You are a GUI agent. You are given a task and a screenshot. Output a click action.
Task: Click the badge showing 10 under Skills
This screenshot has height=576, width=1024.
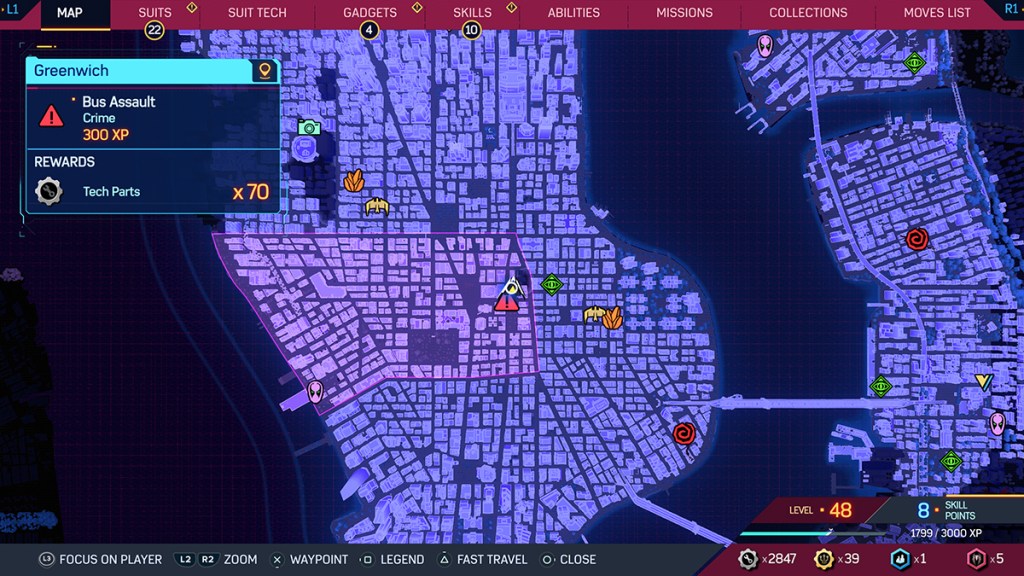pyautogui.click(x=471, y=30)
